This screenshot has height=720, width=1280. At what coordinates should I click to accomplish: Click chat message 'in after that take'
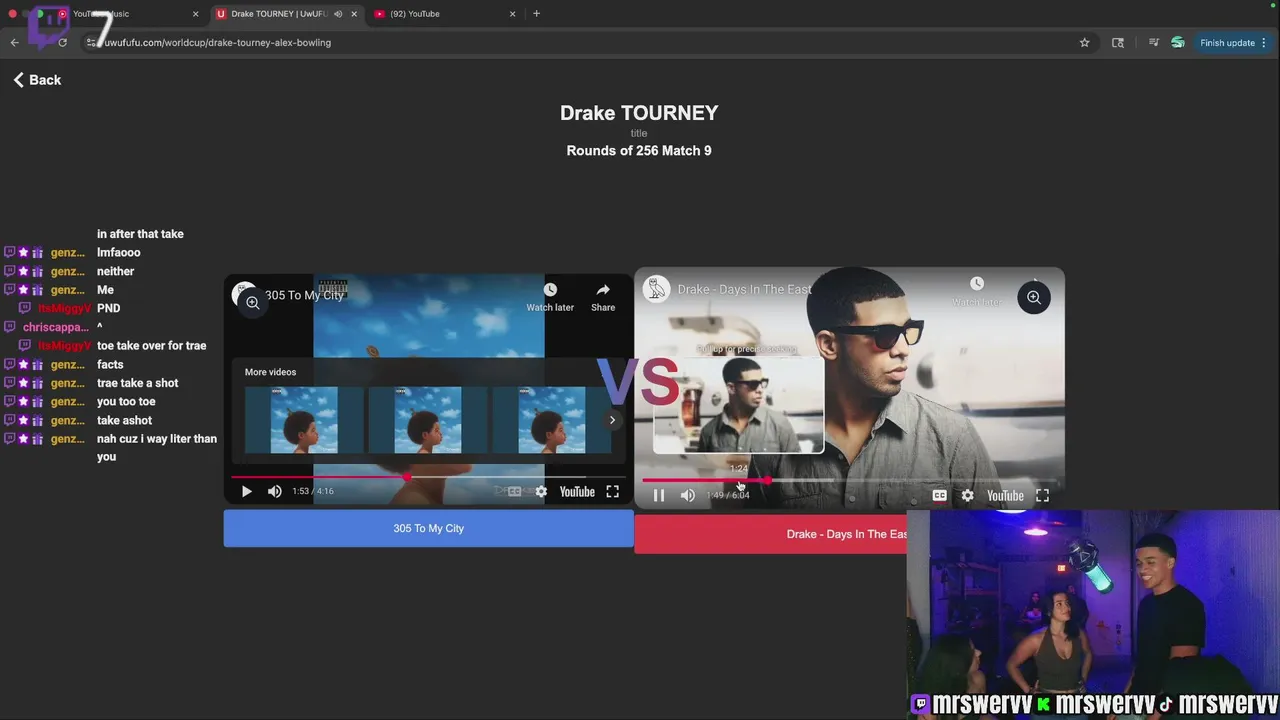pos(140,234)
